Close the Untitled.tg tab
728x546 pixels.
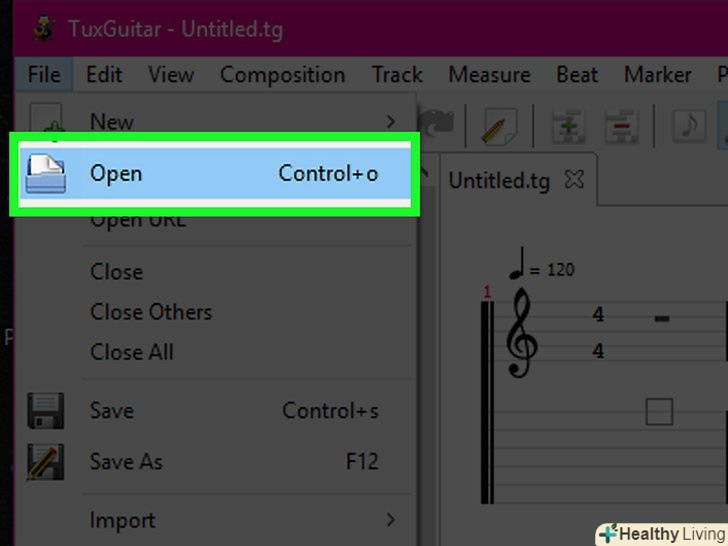click(x=574, y=179)
